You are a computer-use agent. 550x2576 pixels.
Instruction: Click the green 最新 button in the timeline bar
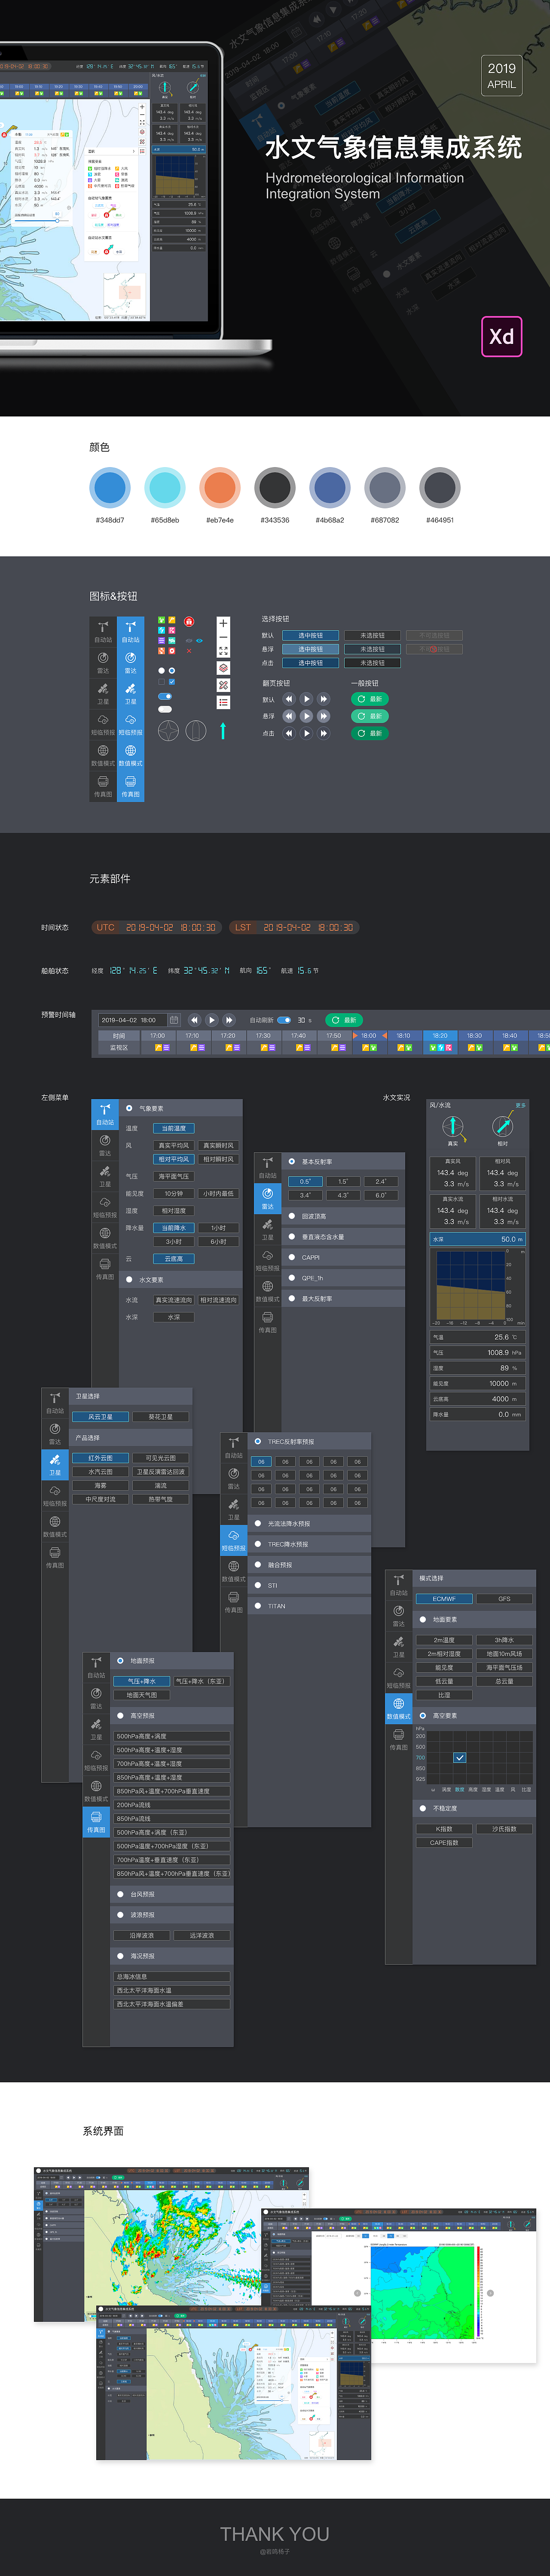[x=345, y=1020]
